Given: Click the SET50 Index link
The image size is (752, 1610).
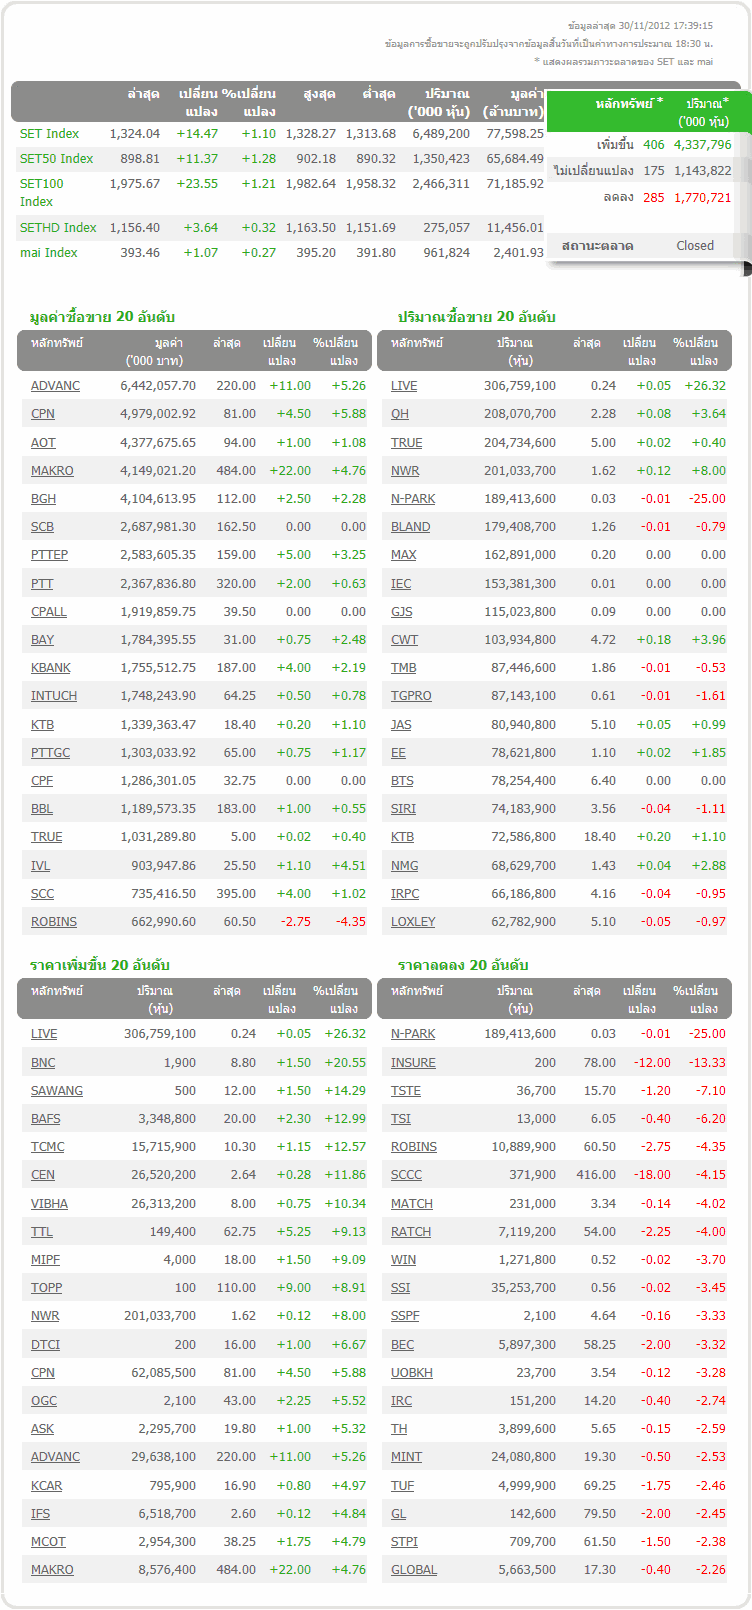Looking at the screenshot, I should point(56,159).
